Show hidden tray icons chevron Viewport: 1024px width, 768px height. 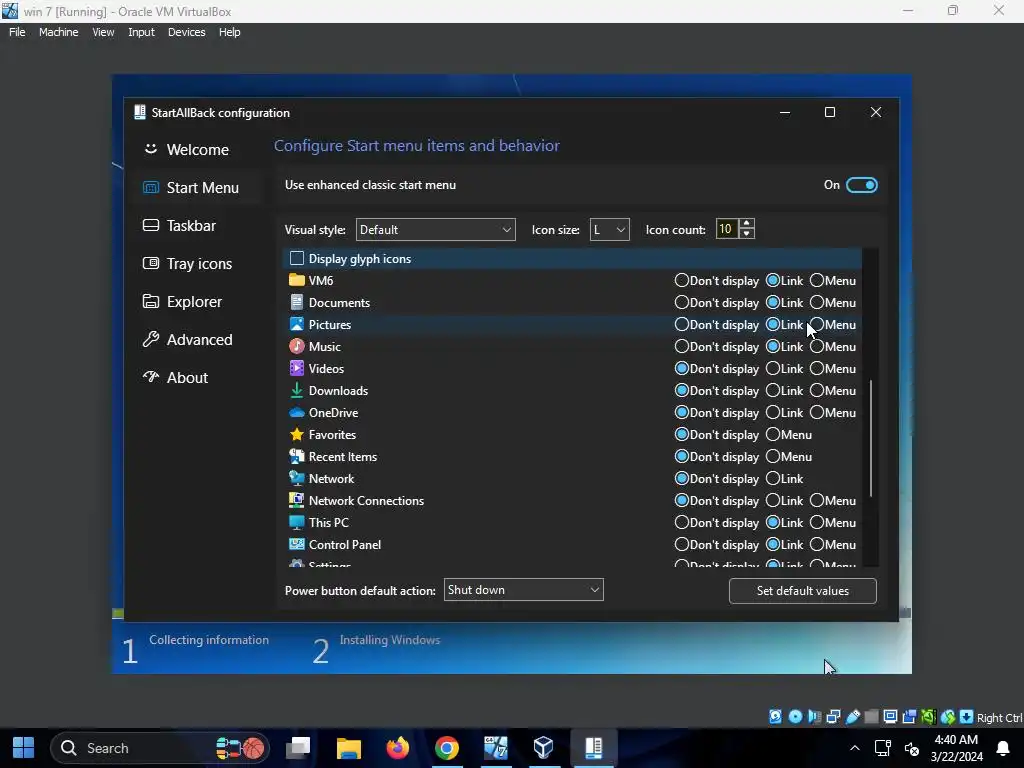pyautogui.click(x=854, y=748)
